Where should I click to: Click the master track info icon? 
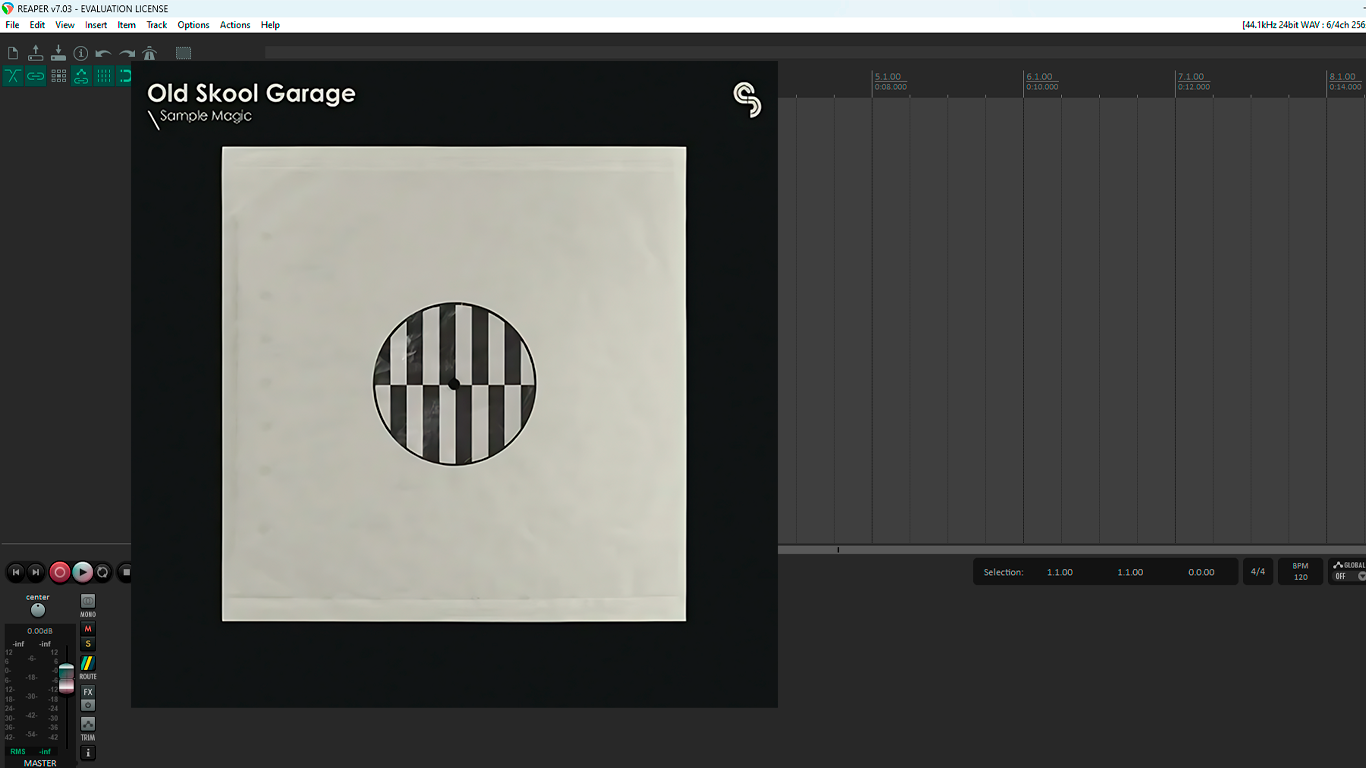point(88,753)
